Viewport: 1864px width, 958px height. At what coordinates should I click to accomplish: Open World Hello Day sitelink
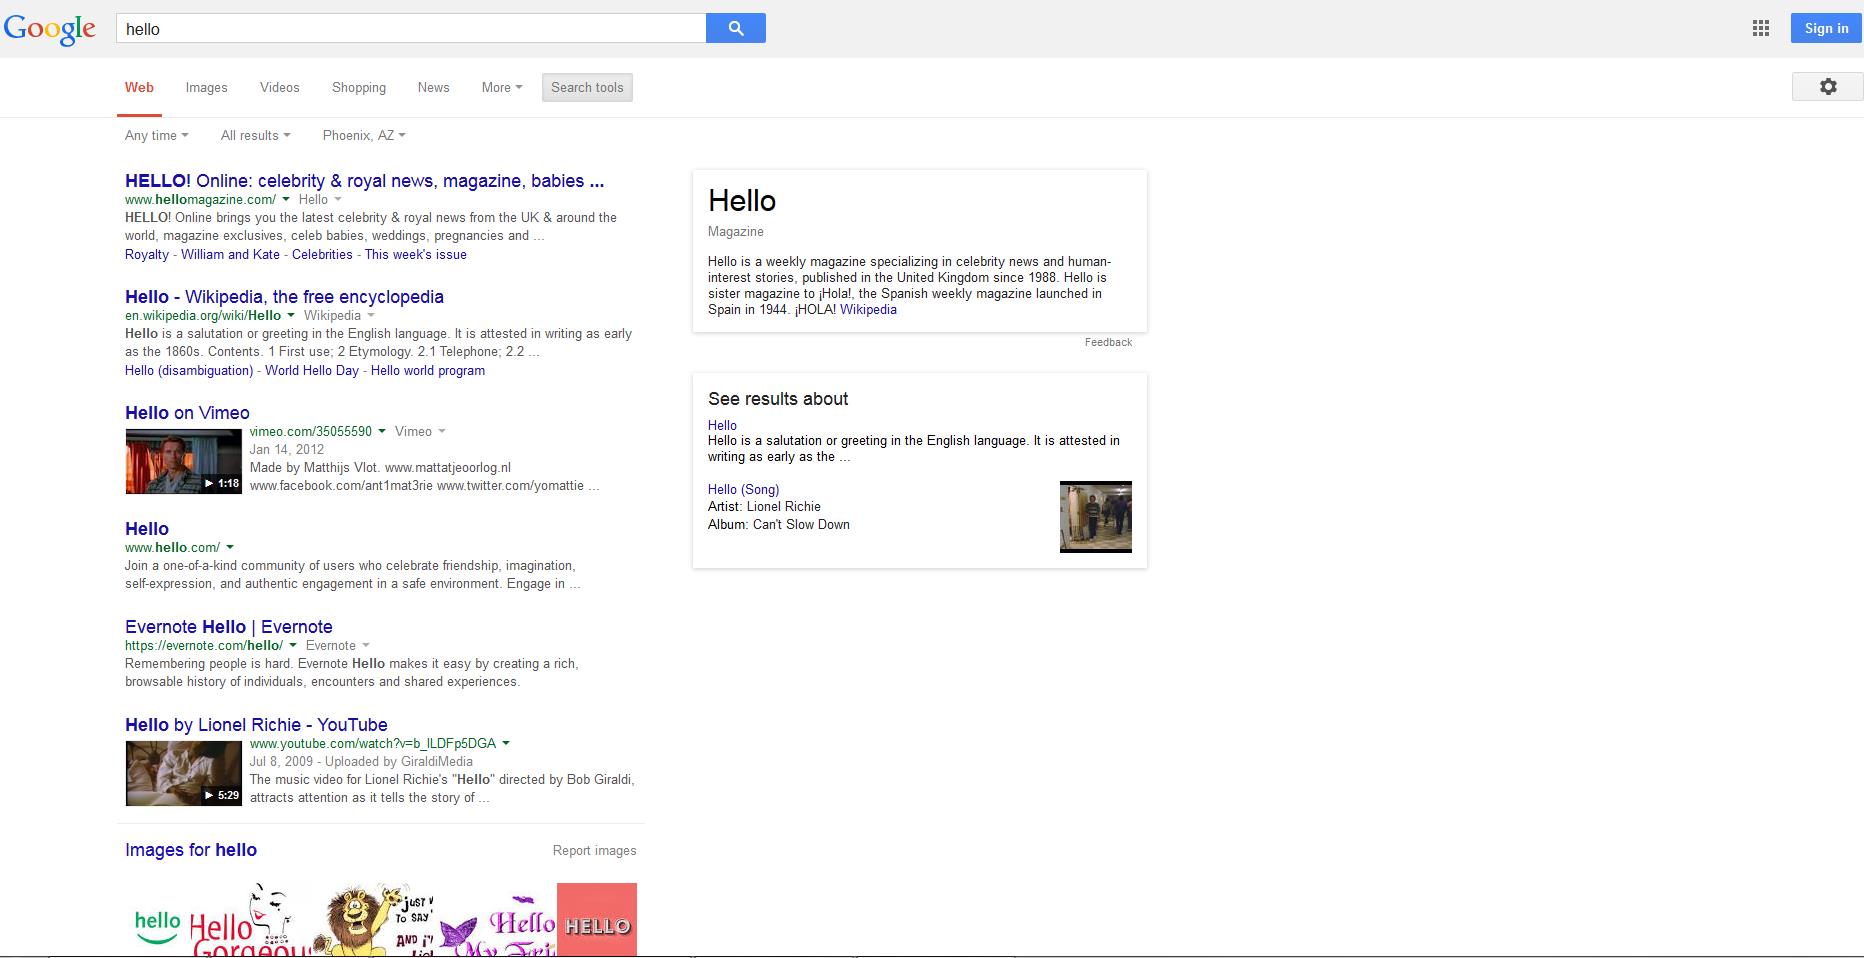[312, 370]
